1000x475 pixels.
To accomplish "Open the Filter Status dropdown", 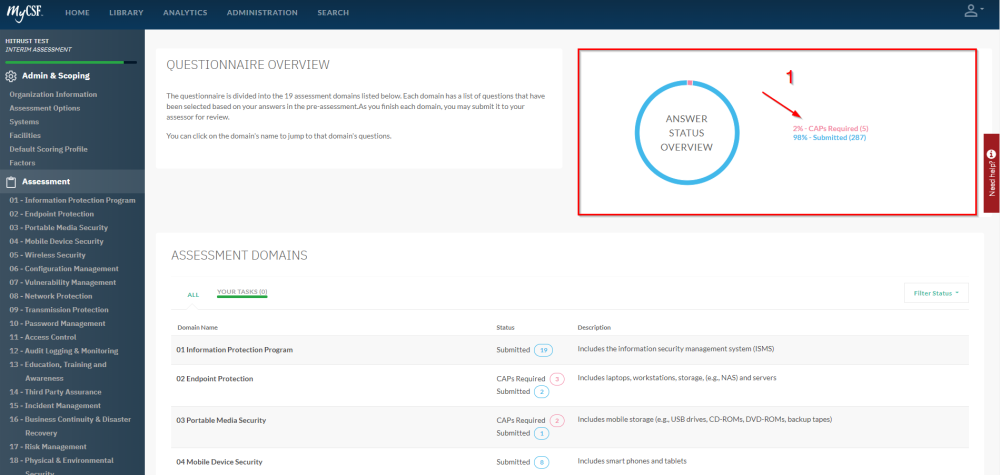I will point(936,293).
